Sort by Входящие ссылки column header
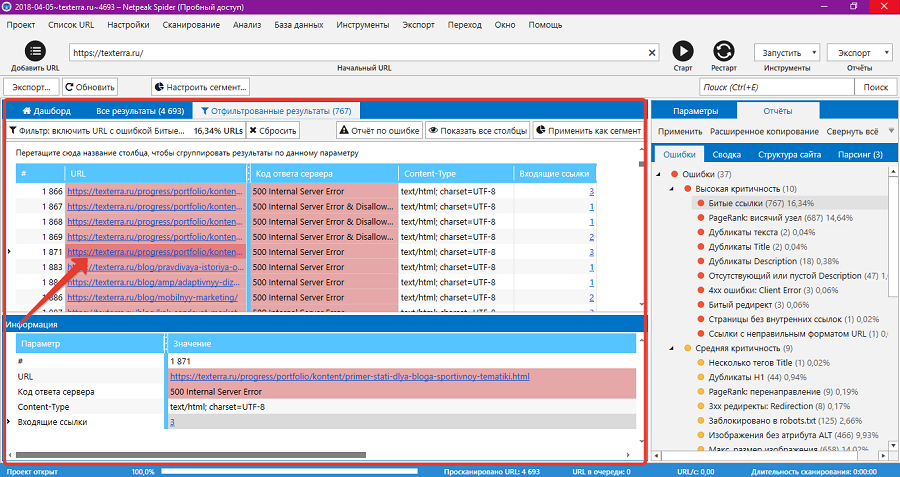Screen dimensions: 900x477 coord(555,173)
